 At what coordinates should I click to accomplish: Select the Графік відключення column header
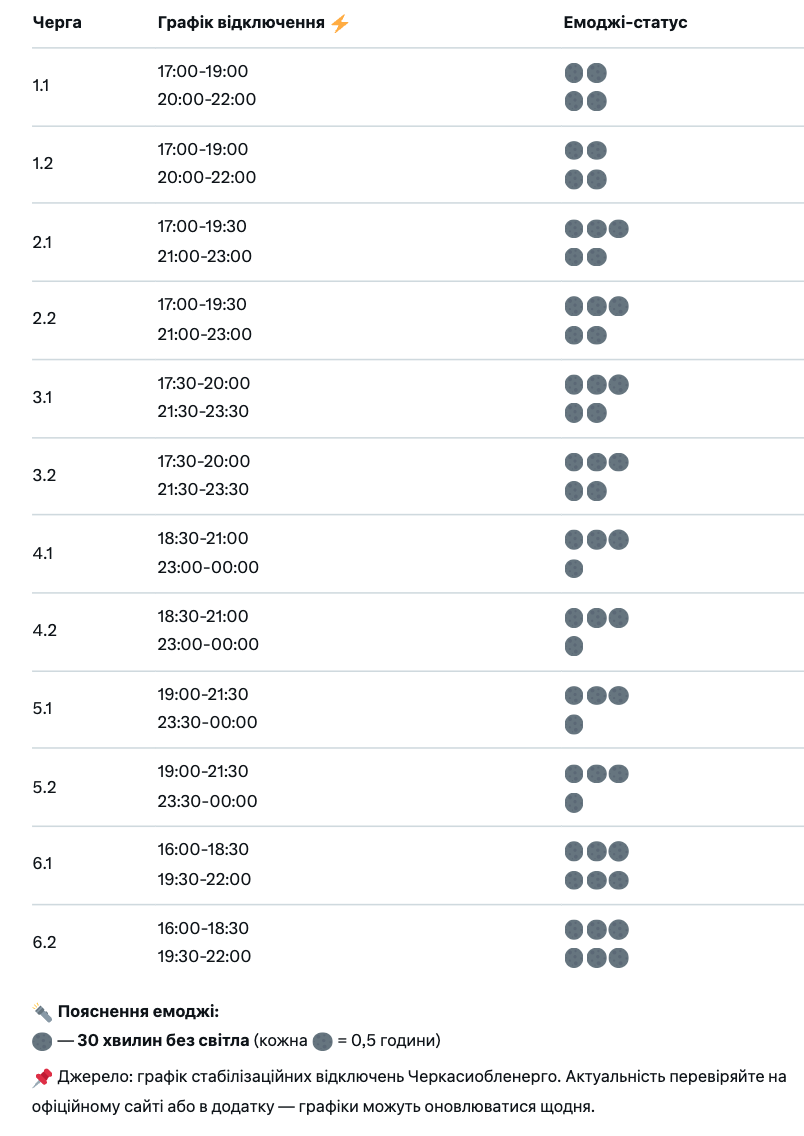(241, 23)
